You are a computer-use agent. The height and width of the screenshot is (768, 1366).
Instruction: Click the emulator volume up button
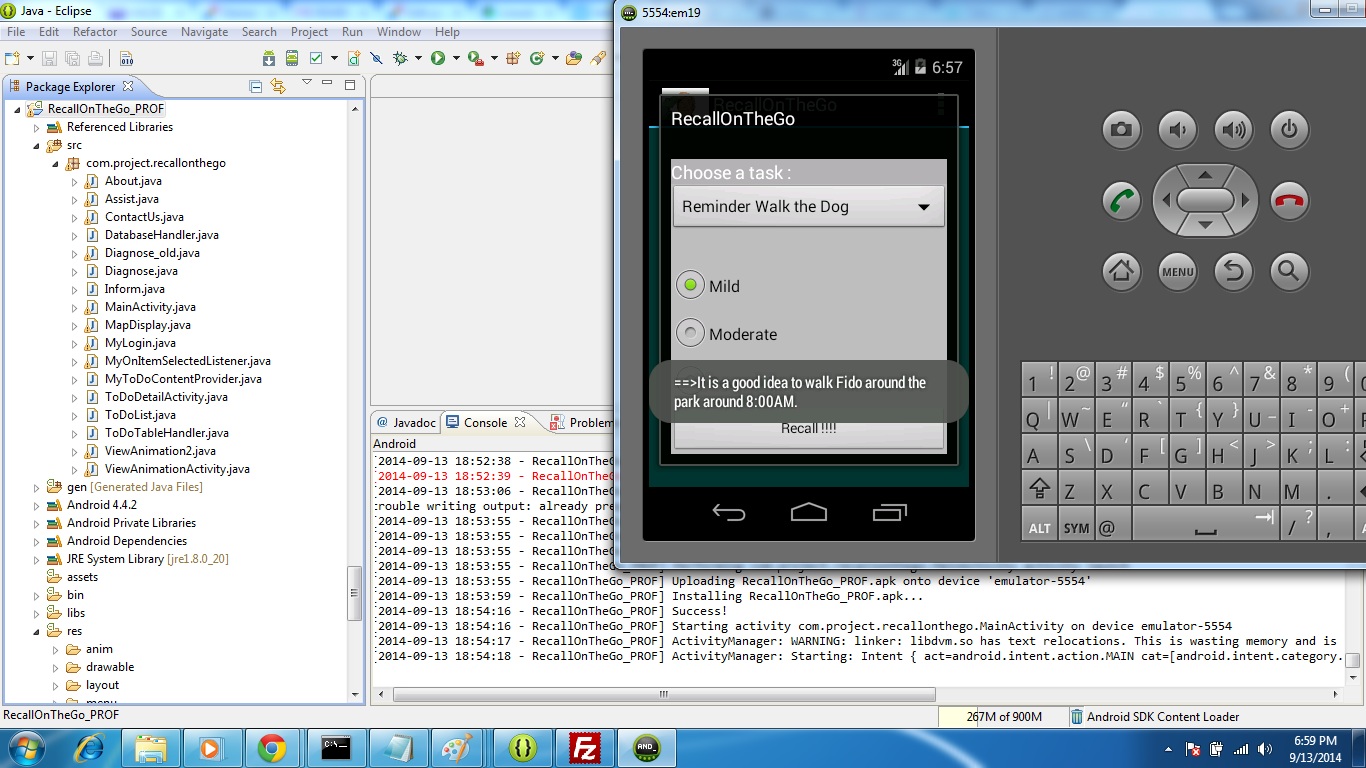click(x=1234, y=129)
